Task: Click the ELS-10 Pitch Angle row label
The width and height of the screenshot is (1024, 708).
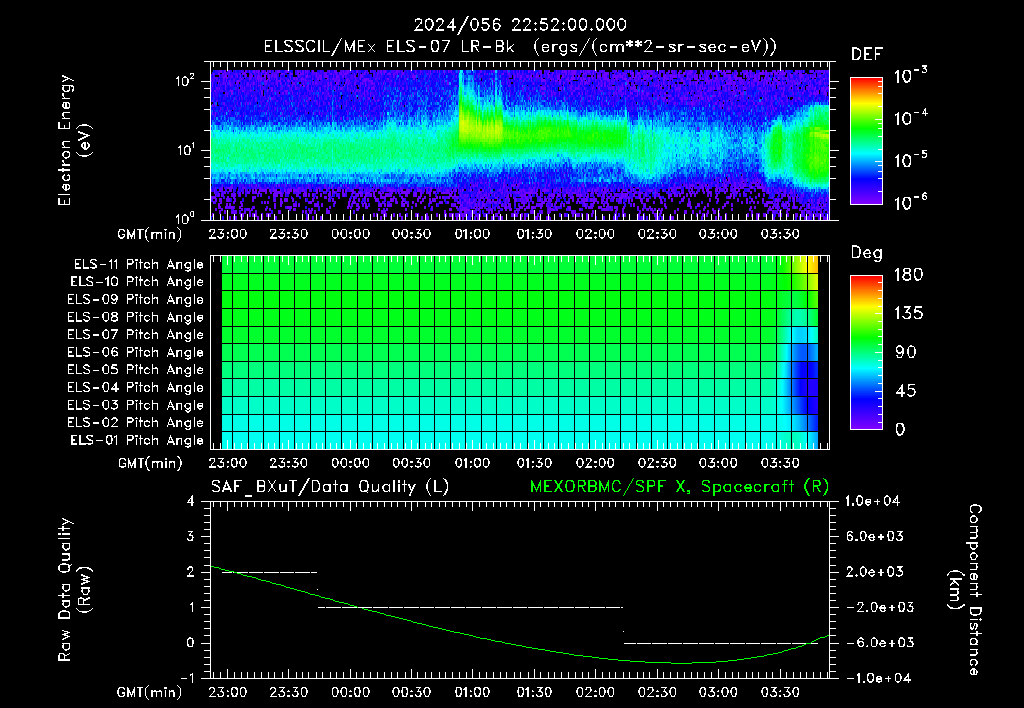Action: pyautogui.click(x=137, y=282)
